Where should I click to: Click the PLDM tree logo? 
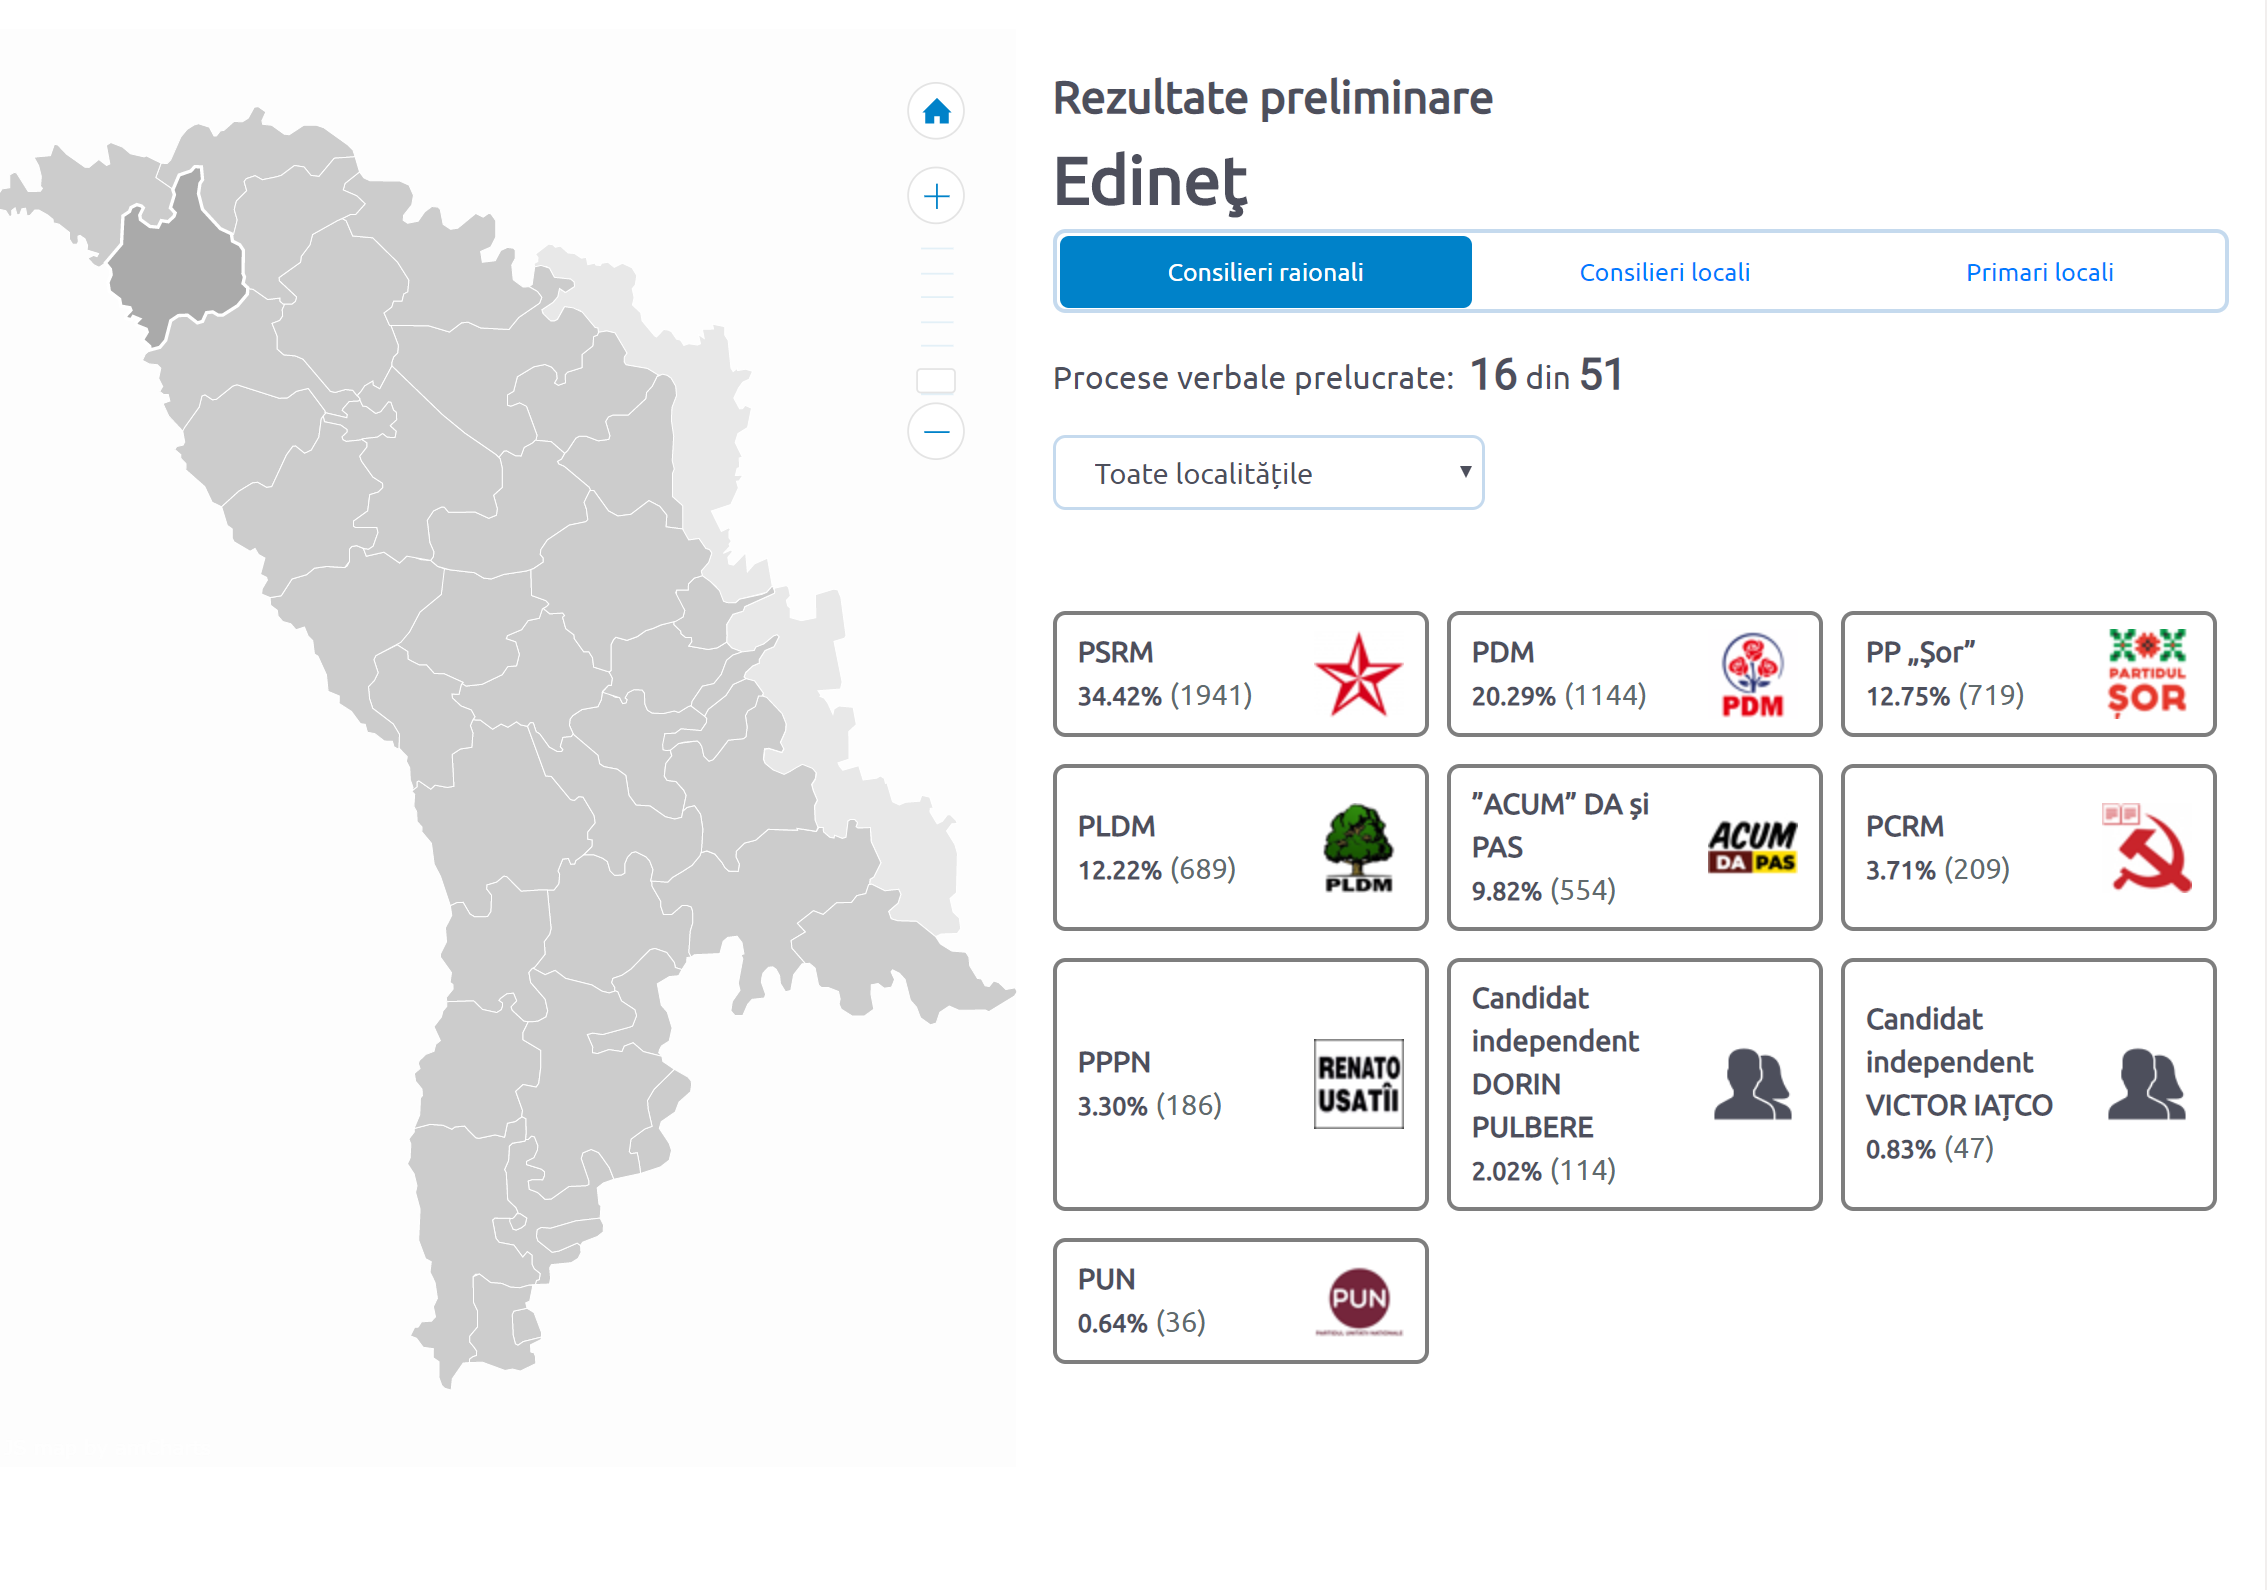(x=1357, y=848)
